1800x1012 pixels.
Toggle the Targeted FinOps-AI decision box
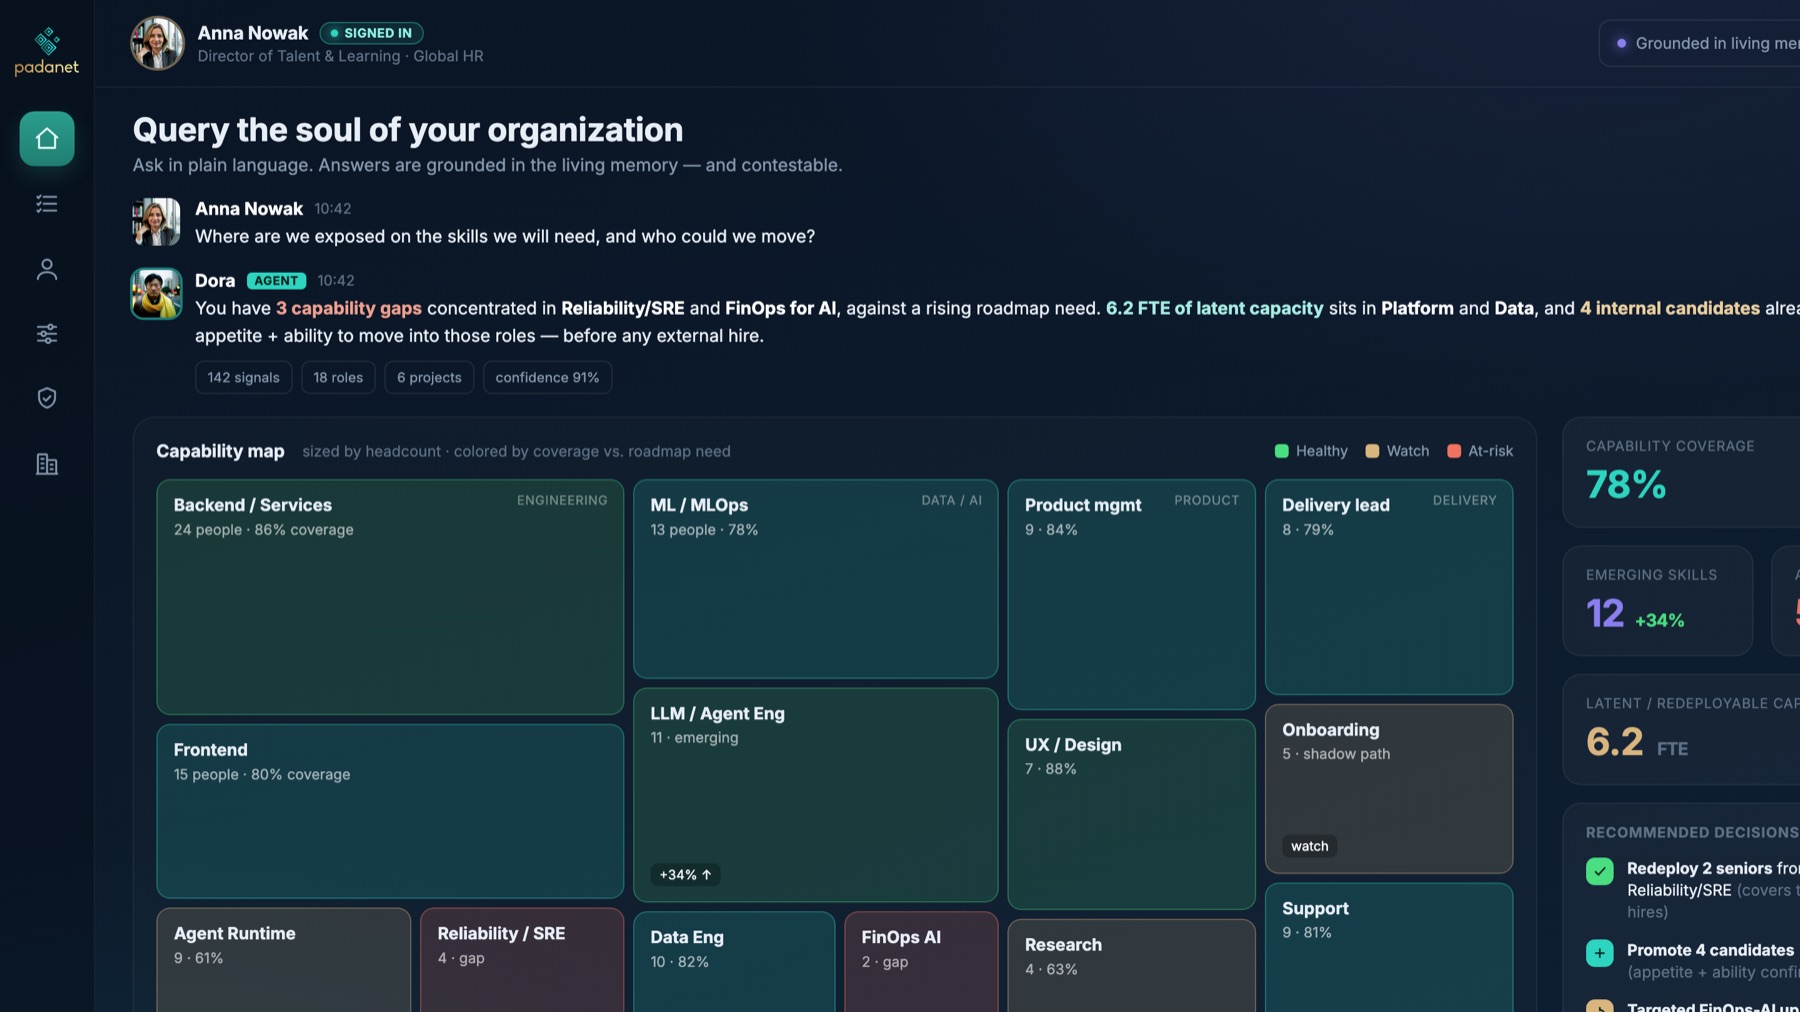[x=1599, y=1005]
